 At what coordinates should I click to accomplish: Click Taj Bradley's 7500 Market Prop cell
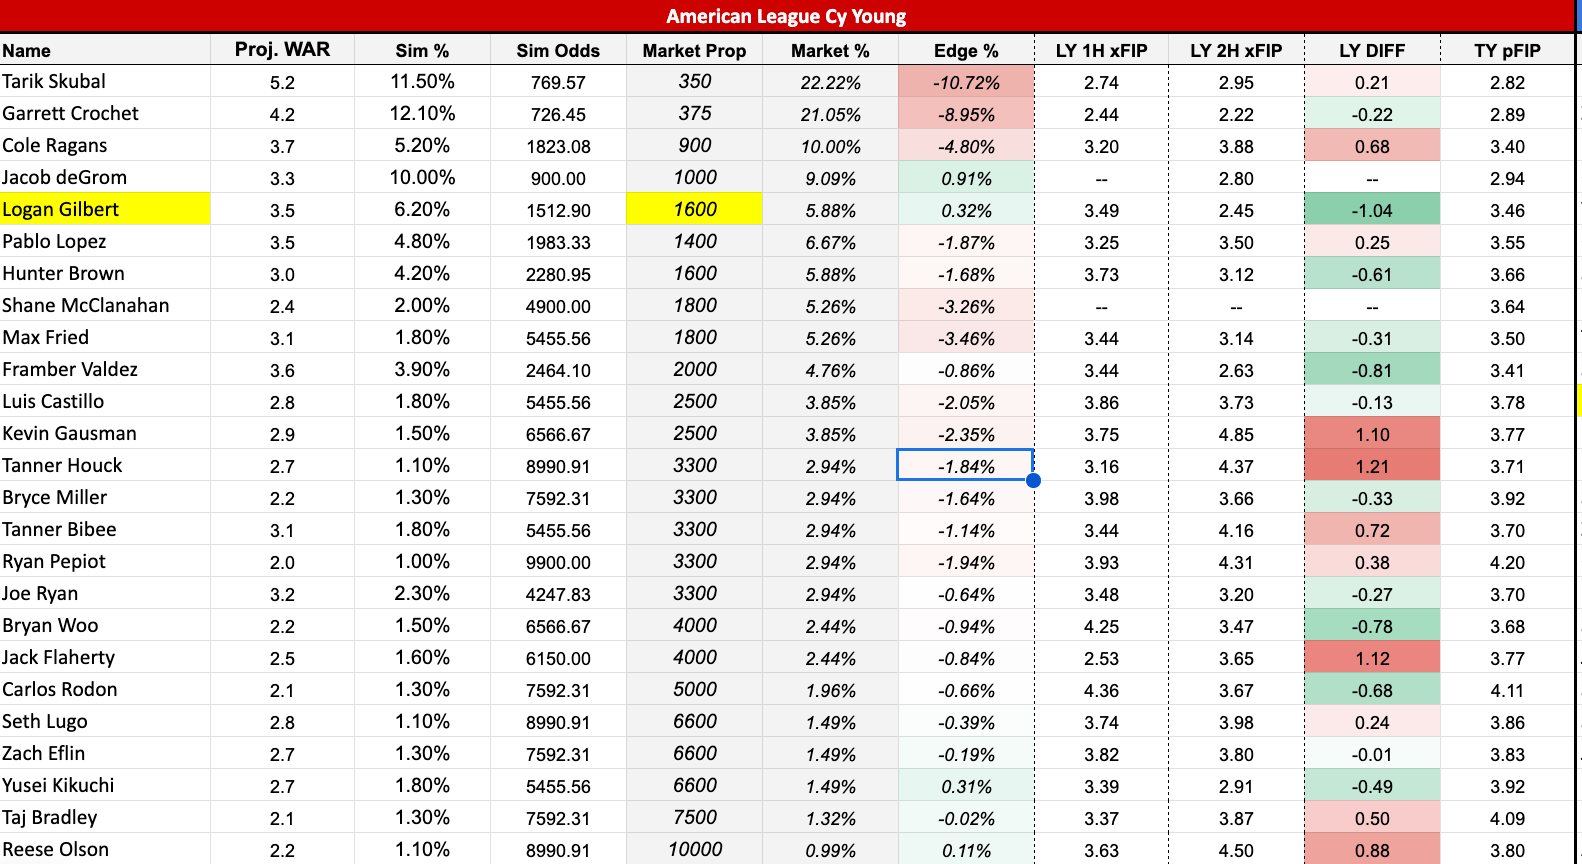point(694,817)
